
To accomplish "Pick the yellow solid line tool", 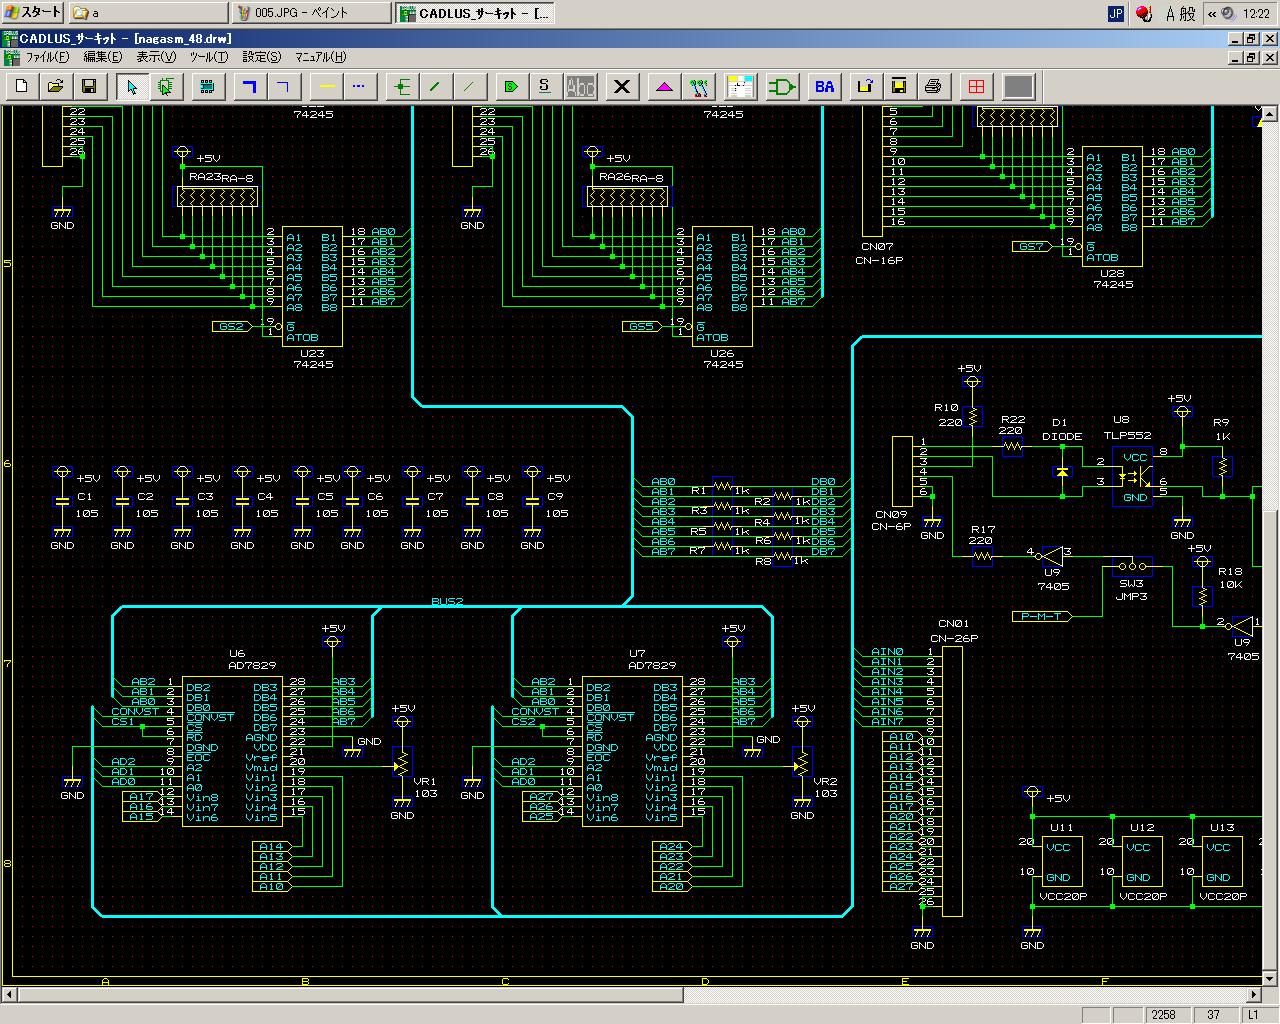I will click(326, 87).
